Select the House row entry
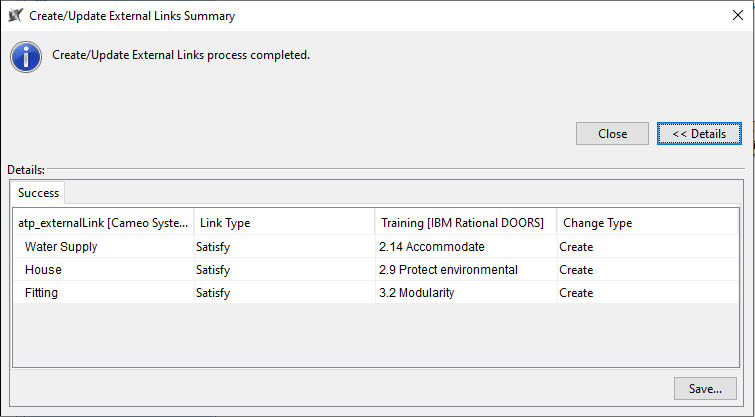Screen dimensions: 755x417 [43, 270]
